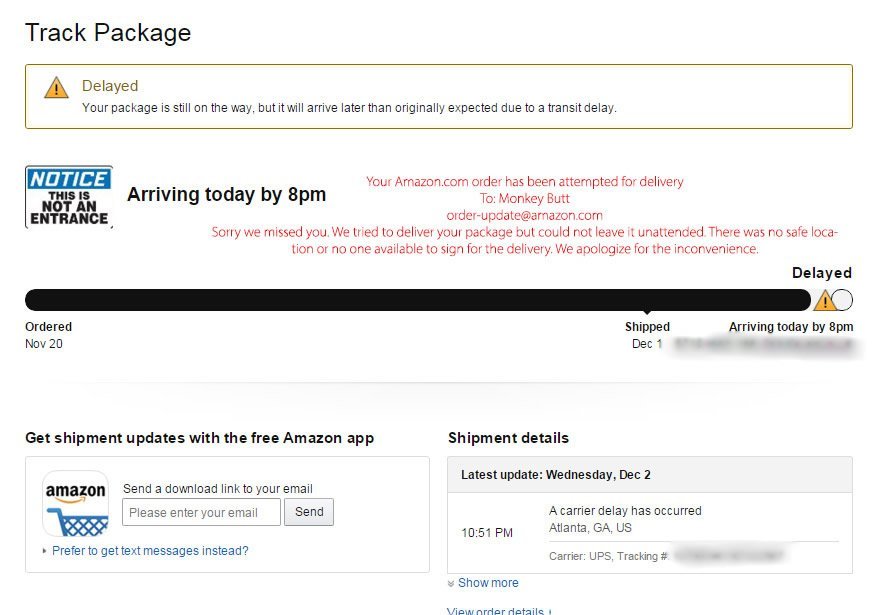
Task: Click the '10:51 PM' timestamp
Action: coord(487,533)
